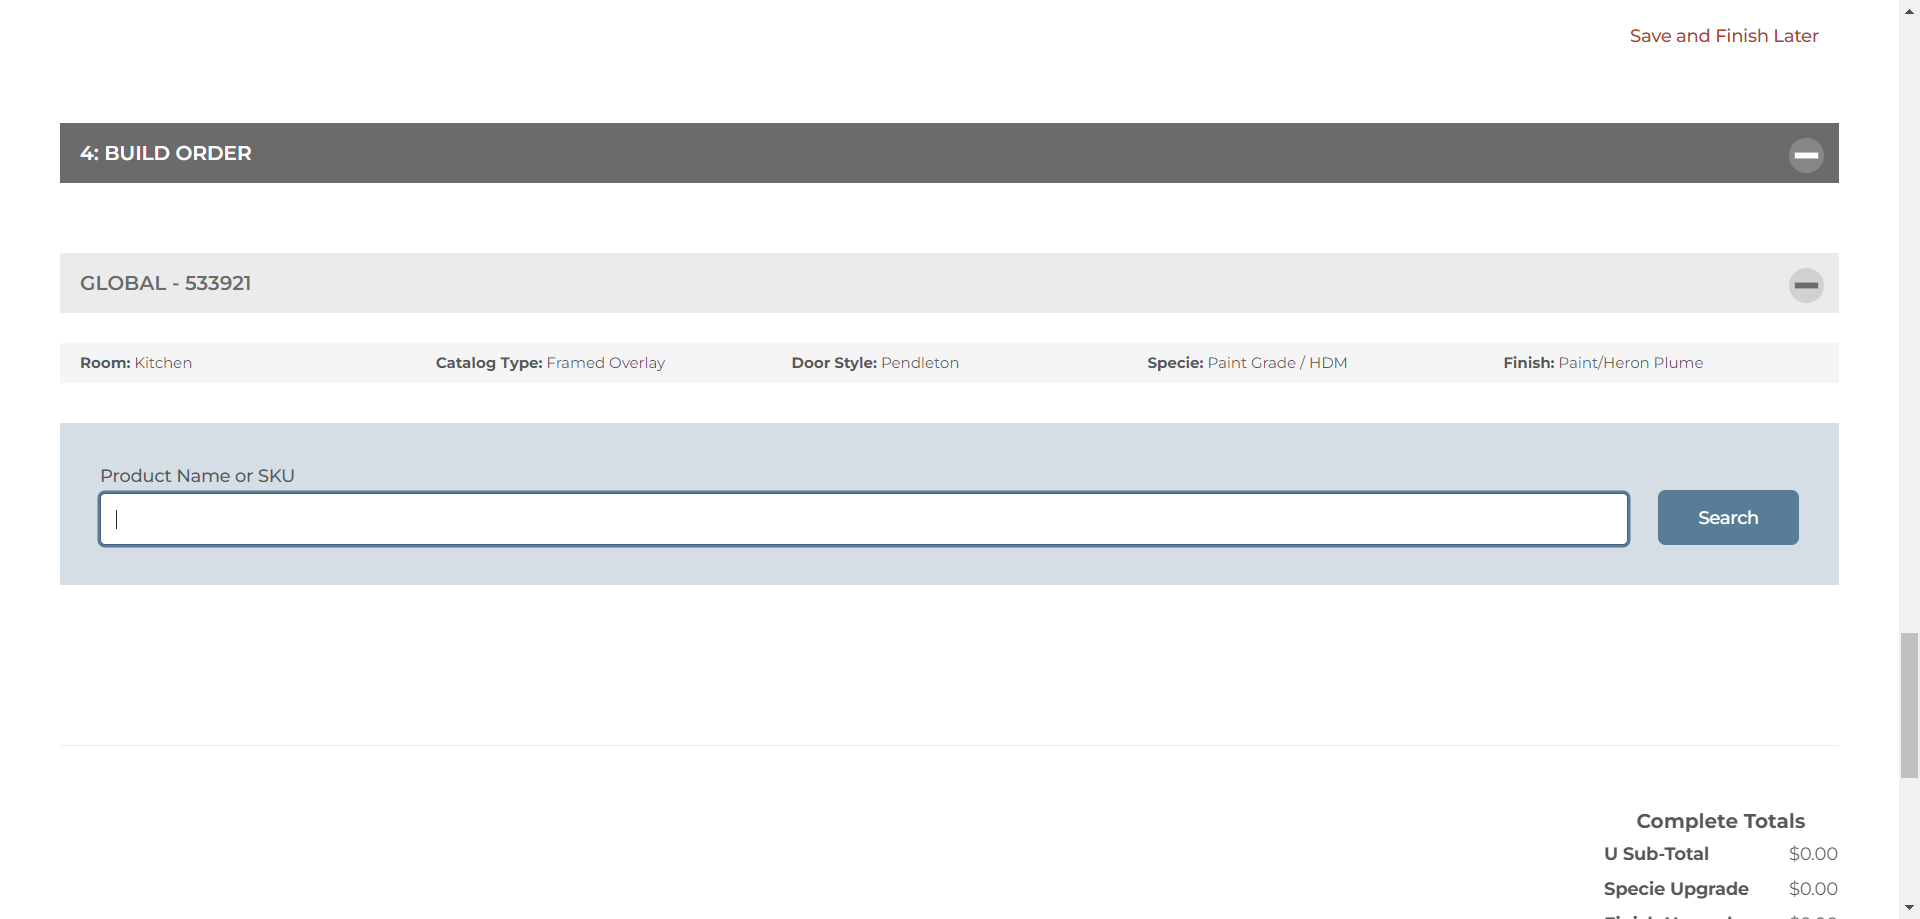Click the Complete Totals heading
Screen dimensions: 1920x919
coord(1720,821)
